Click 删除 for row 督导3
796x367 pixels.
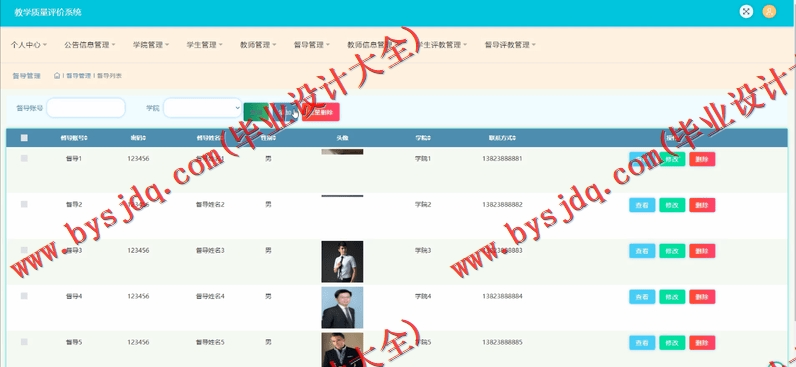click(702, 251)
